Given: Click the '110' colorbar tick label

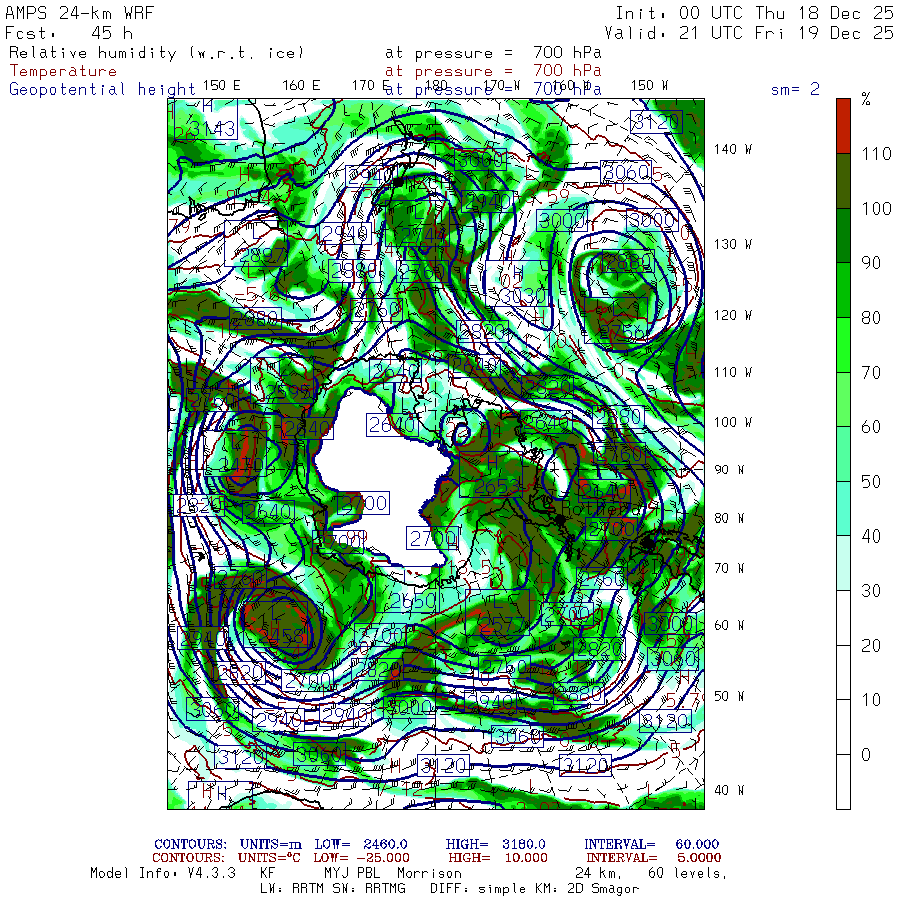Looking at the screenshot, I should coord(876,154).
